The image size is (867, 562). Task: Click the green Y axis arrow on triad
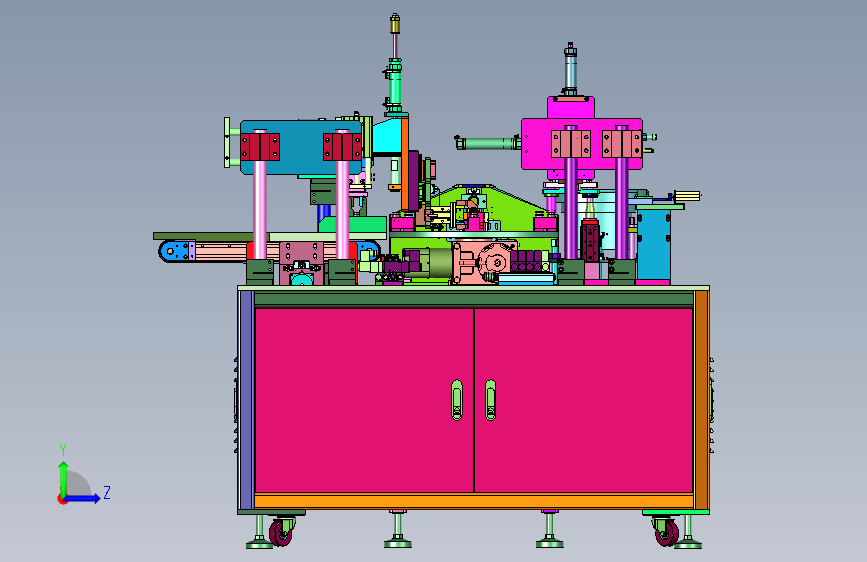tap(64, 478)
